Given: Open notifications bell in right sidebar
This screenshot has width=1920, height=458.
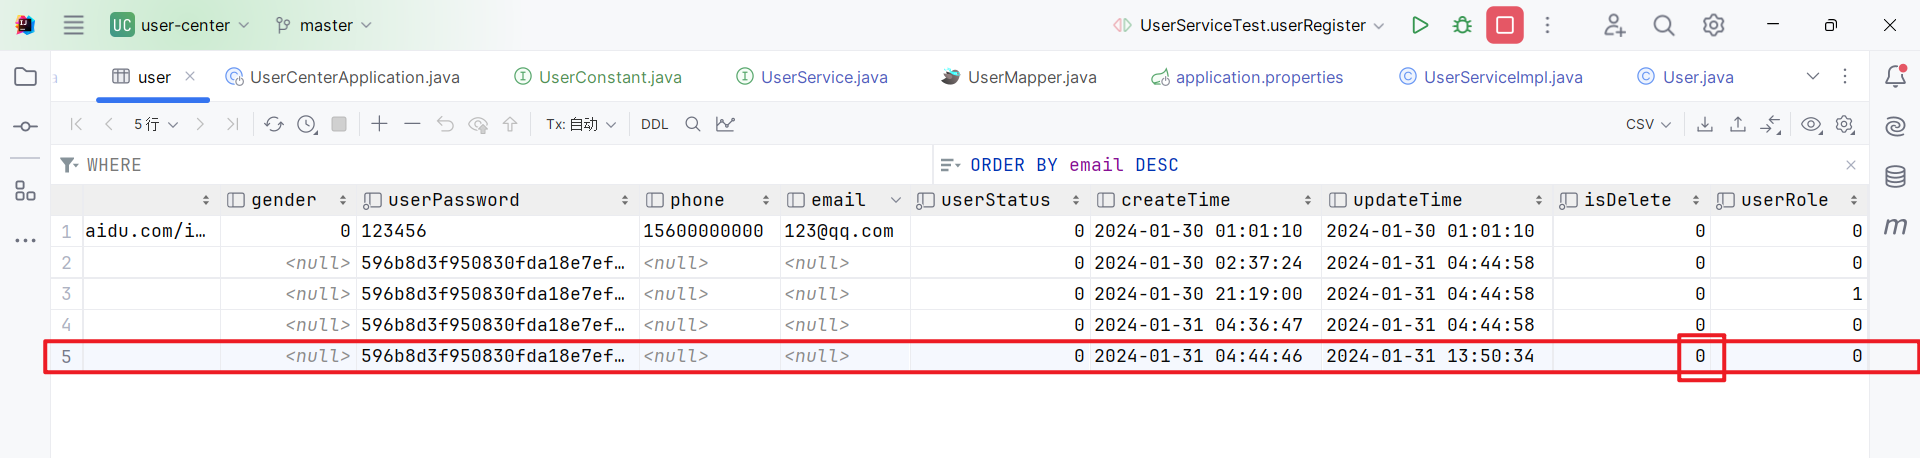Looking at the screenshot, I should pyautogui.click(x=1895, y=76).
